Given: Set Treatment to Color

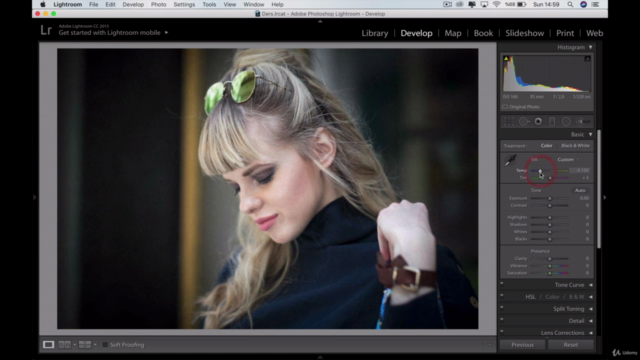Looking at the screenshot, I should coord(546,146).
